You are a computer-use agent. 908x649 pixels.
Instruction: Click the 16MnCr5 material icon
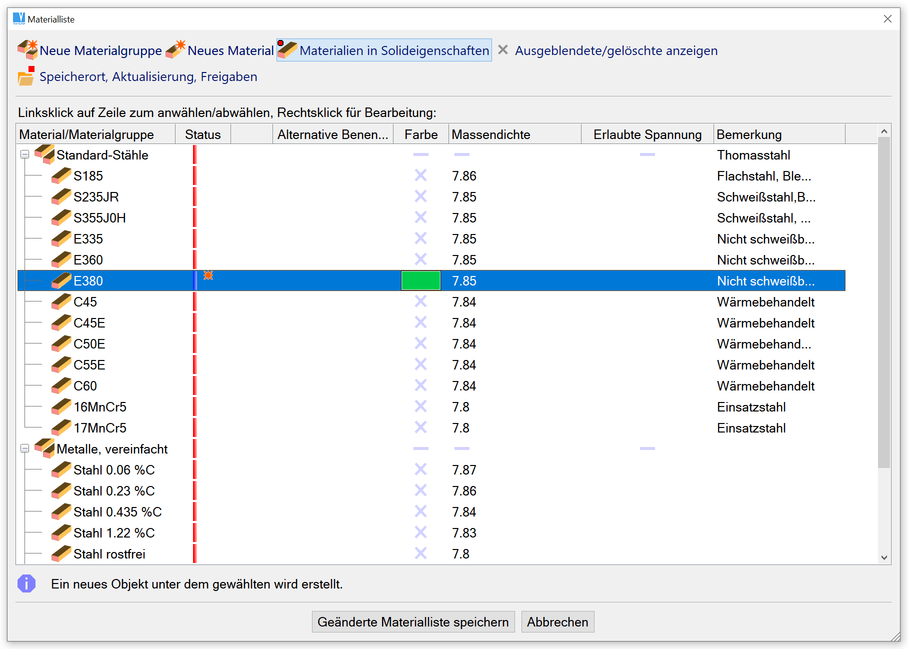coord(61,407)
